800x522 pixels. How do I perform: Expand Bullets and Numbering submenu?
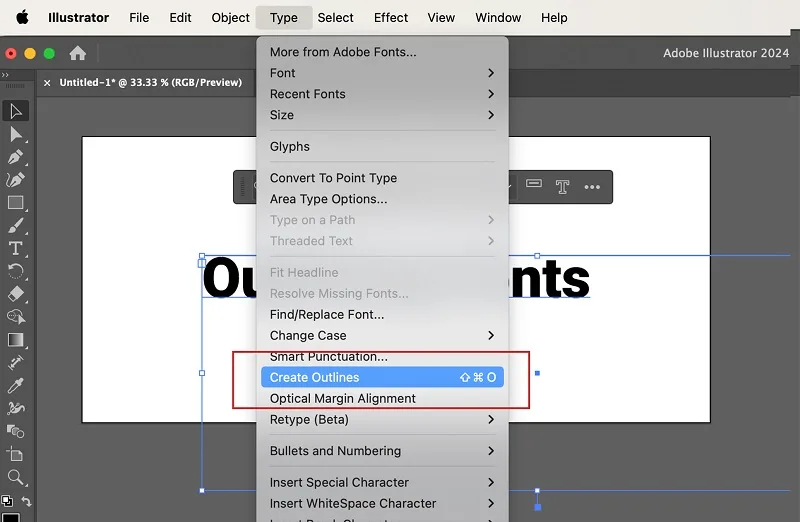pyautogui.click(x=382, y=451)
